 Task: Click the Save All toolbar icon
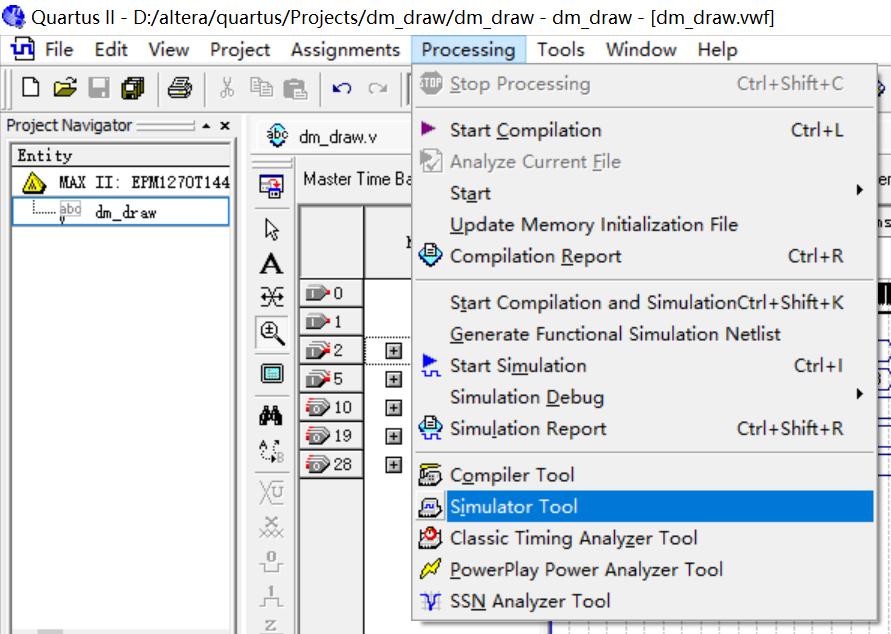133,88
